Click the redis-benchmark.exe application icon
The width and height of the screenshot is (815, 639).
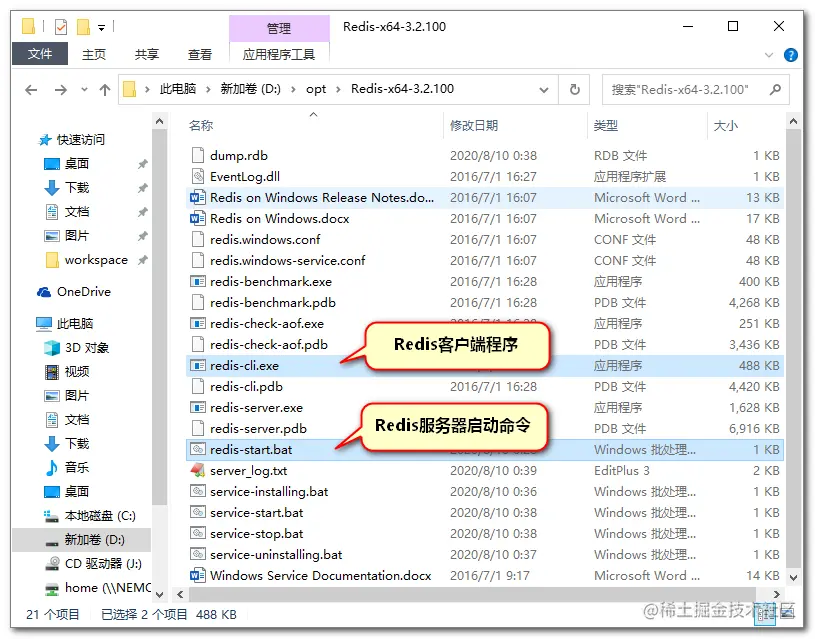pos(198,281)
